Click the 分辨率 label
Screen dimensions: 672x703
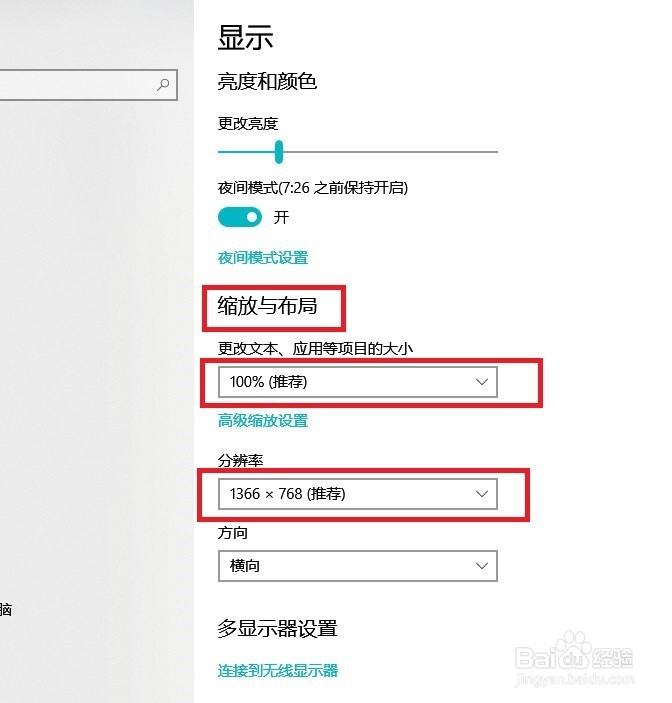[x=240, y=460]
